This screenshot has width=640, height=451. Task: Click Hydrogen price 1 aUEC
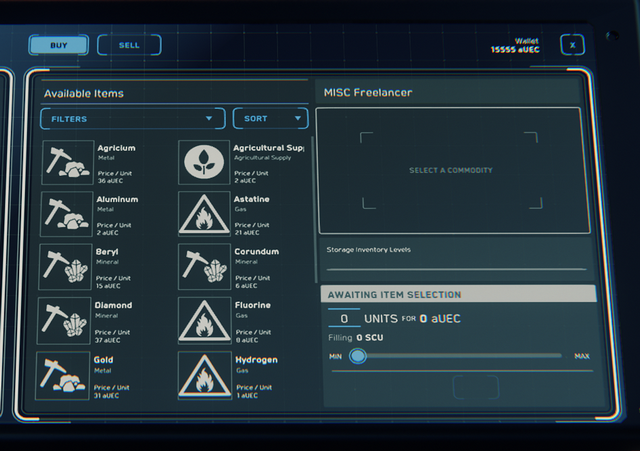coord(247,395)
